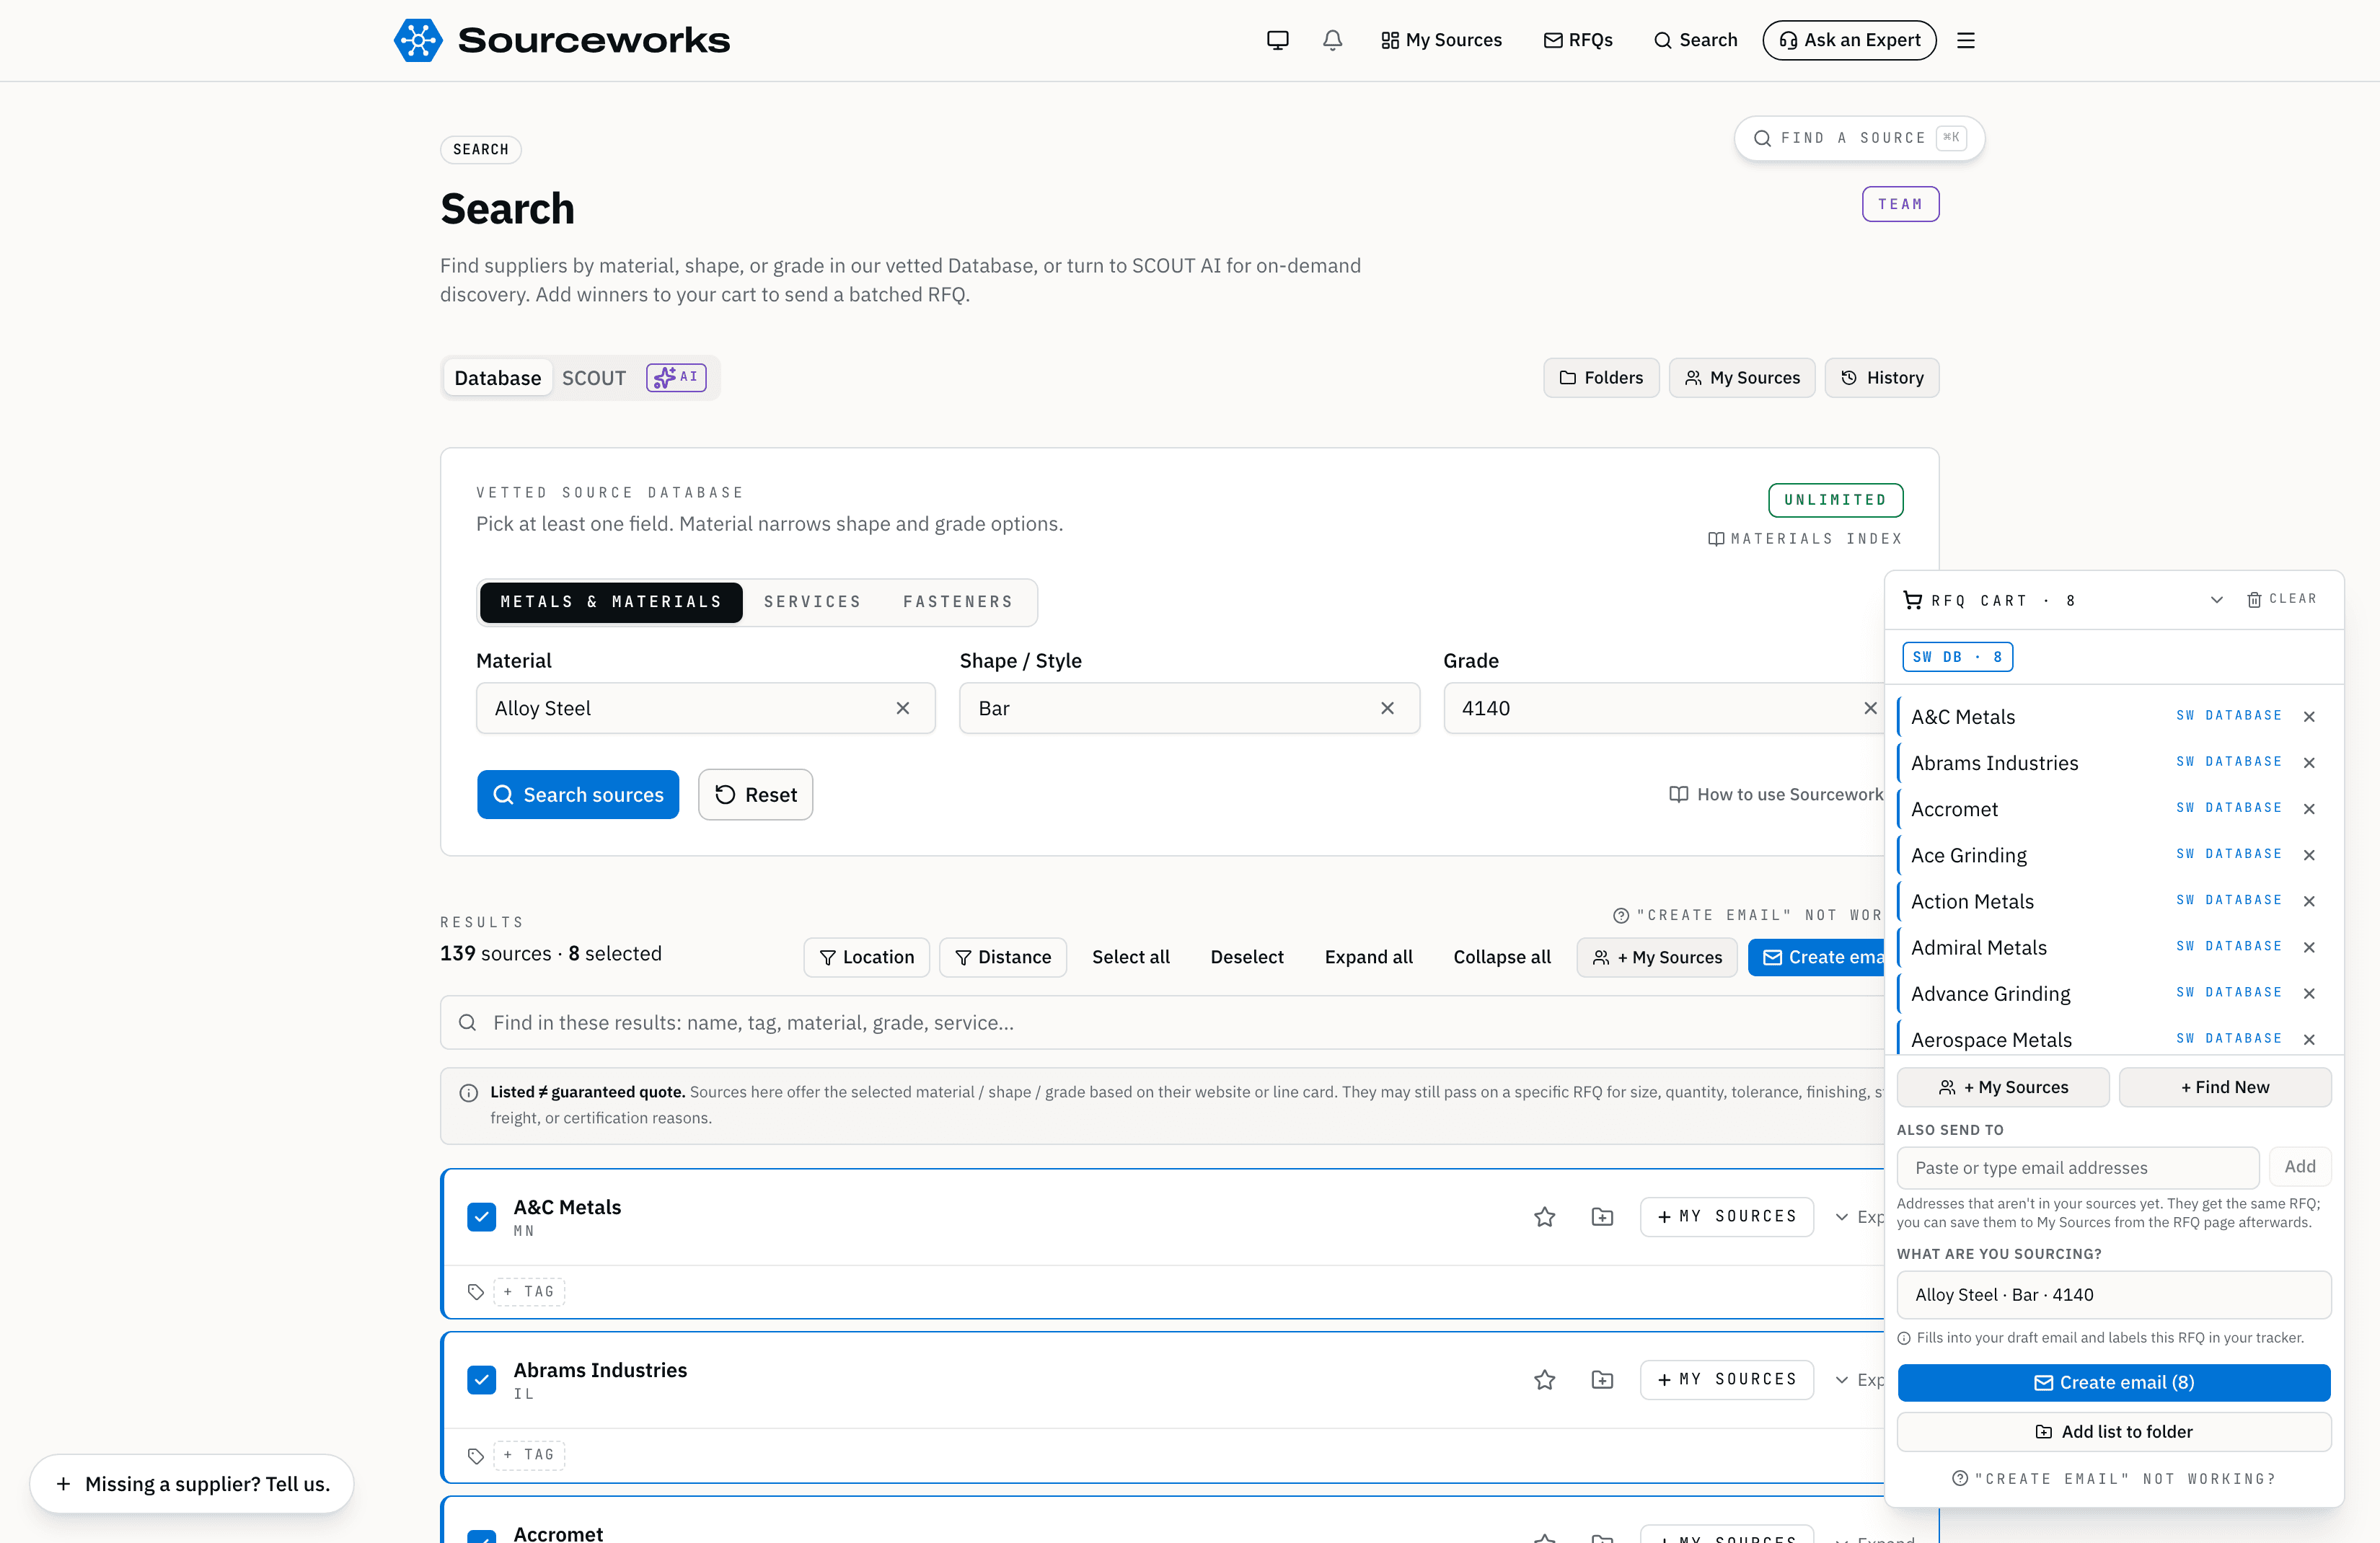Open Ask an Expert
Image resolution: width=2380 pixels, height=1543 pixels.
1849,40
